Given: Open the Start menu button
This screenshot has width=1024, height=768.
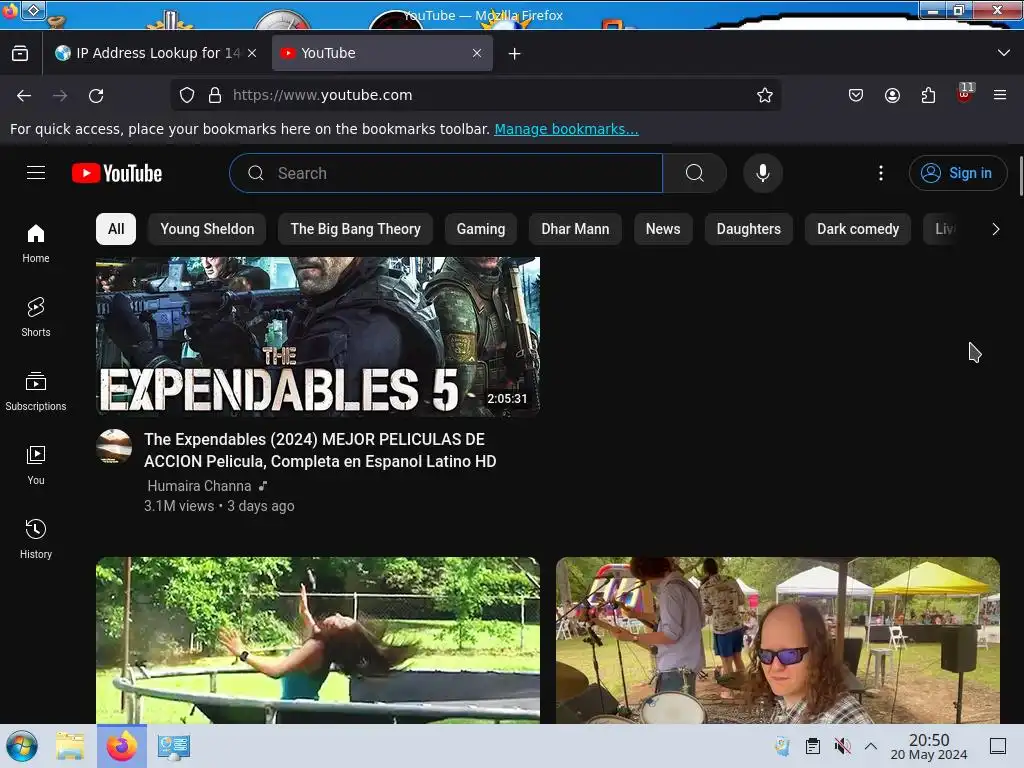Looking at the screenshot, I should click(22, 746).
